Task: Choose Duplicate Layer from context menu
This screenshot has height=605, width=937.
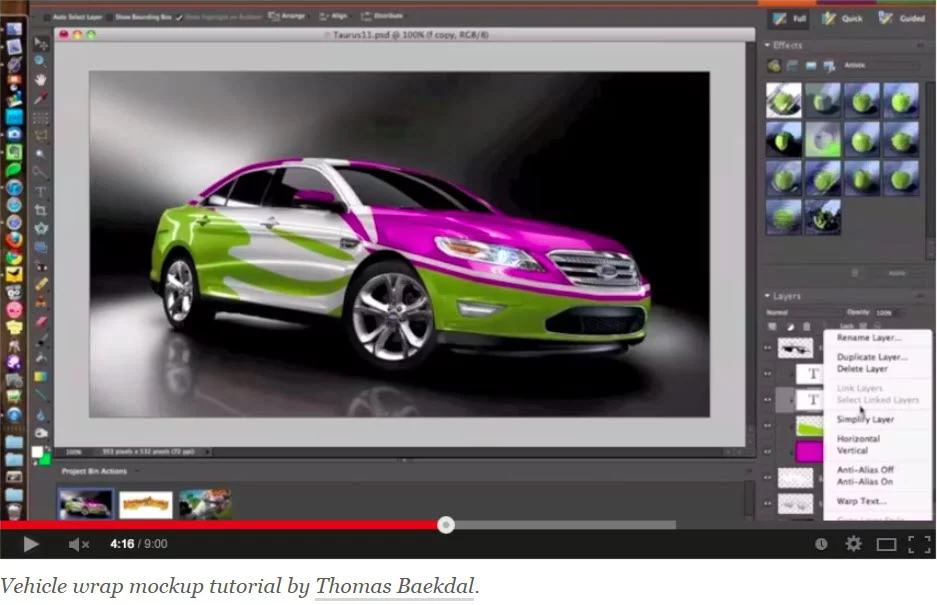Action: pos(872,357)
